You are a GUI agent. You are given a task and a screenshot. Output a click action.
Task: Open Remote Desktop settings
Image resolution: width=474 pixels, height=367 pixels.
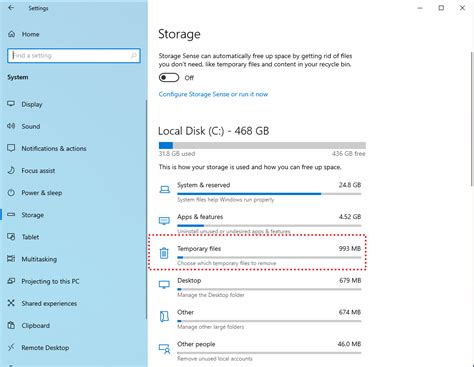pos(74,348)
